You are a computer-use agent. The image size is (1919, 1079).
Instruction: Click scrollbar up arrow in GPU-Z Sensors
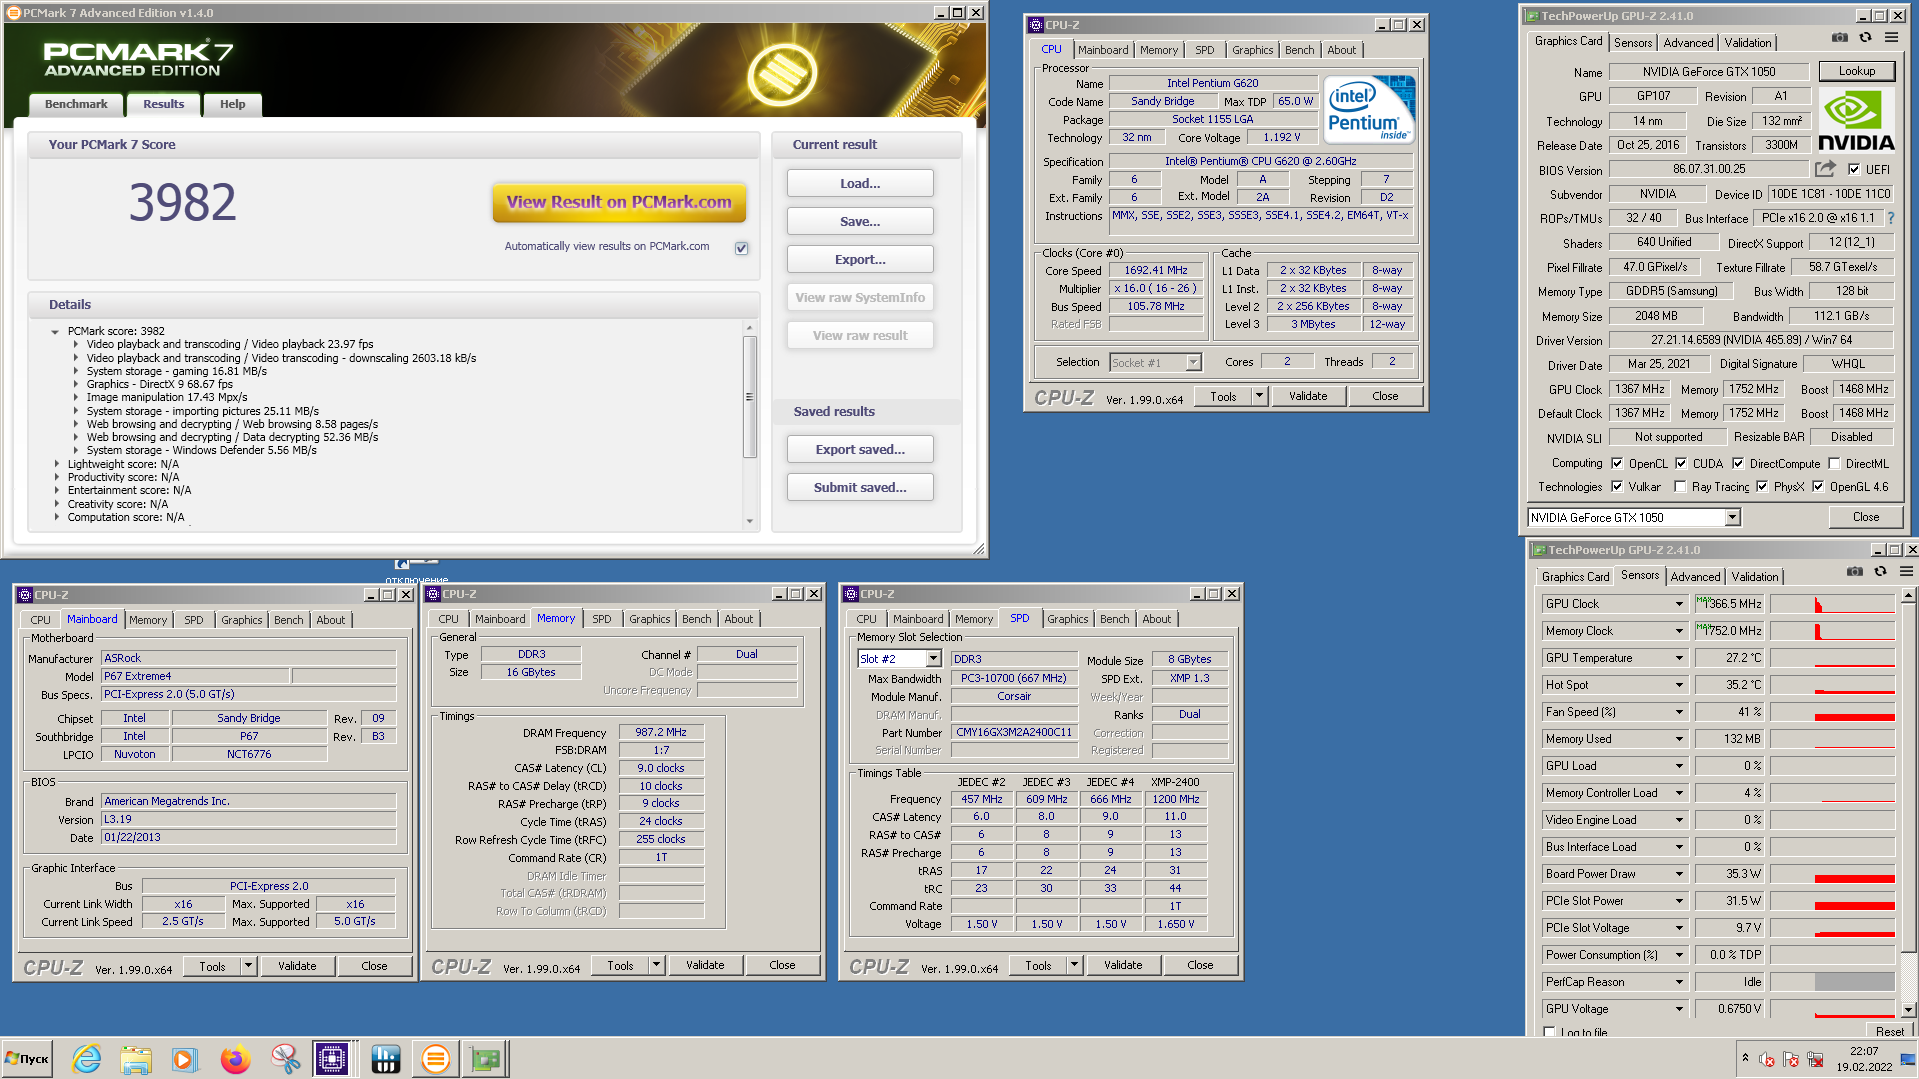1908,595
